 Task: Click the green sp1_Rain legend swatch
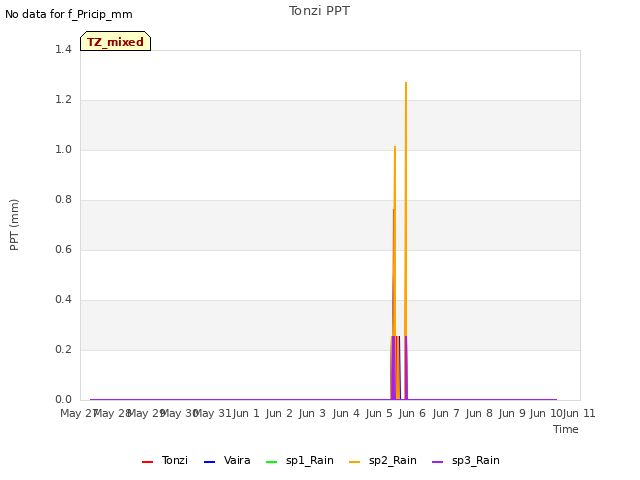click(271, 462)
